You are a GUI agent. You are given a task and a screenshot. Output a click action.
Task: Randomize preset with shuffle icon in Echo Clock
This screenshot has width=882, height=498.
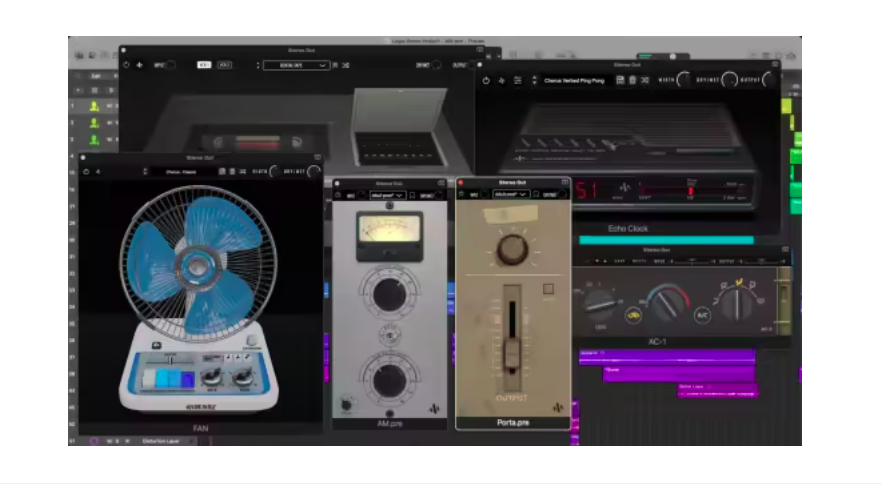[x=645, y=80]
